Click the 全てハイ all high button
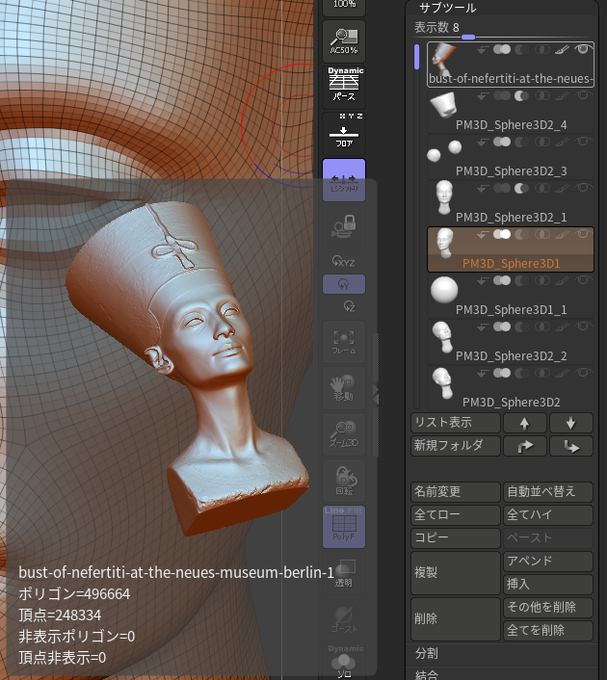The height and width of the screenshot is (680, 607). 548,515
